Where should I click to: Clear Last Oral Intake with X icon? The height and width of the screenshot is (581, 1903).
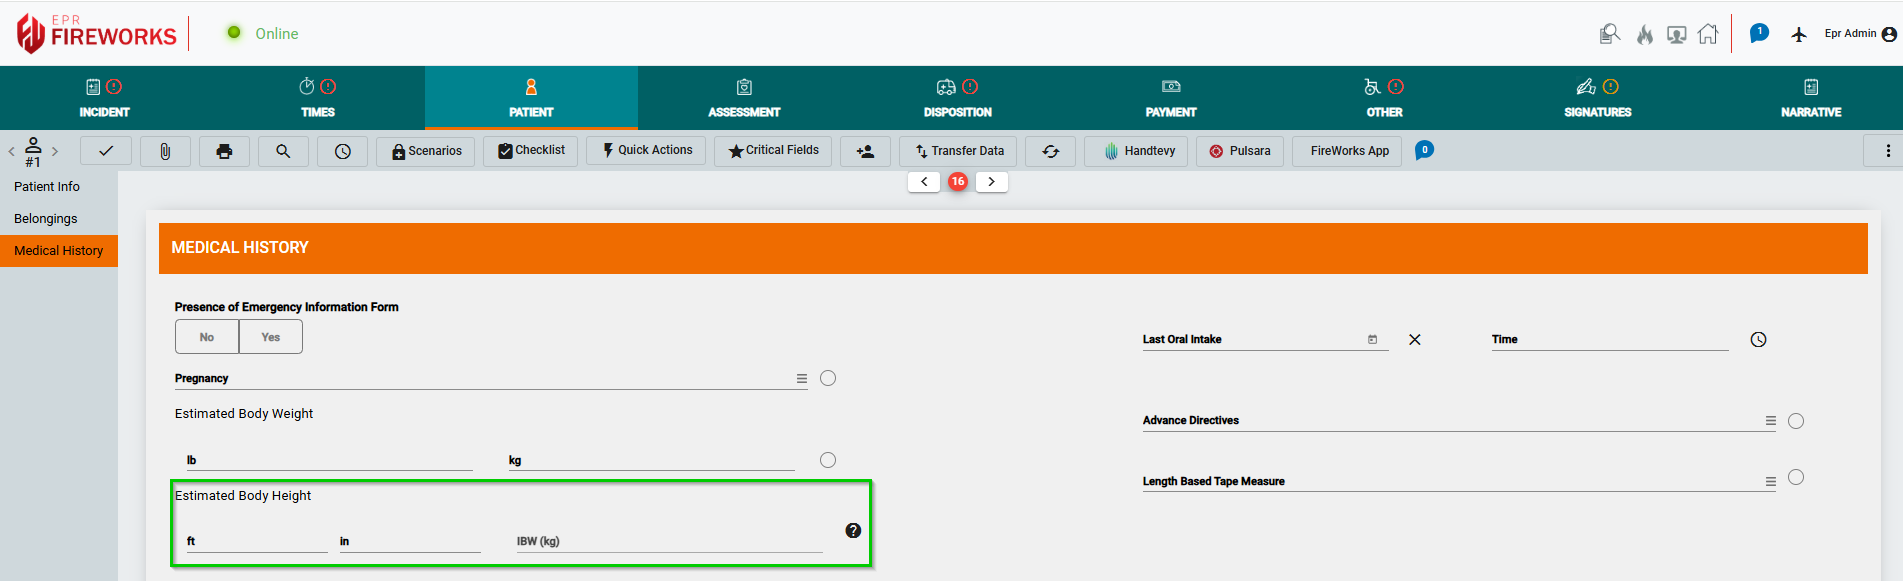pos(1414,340)
